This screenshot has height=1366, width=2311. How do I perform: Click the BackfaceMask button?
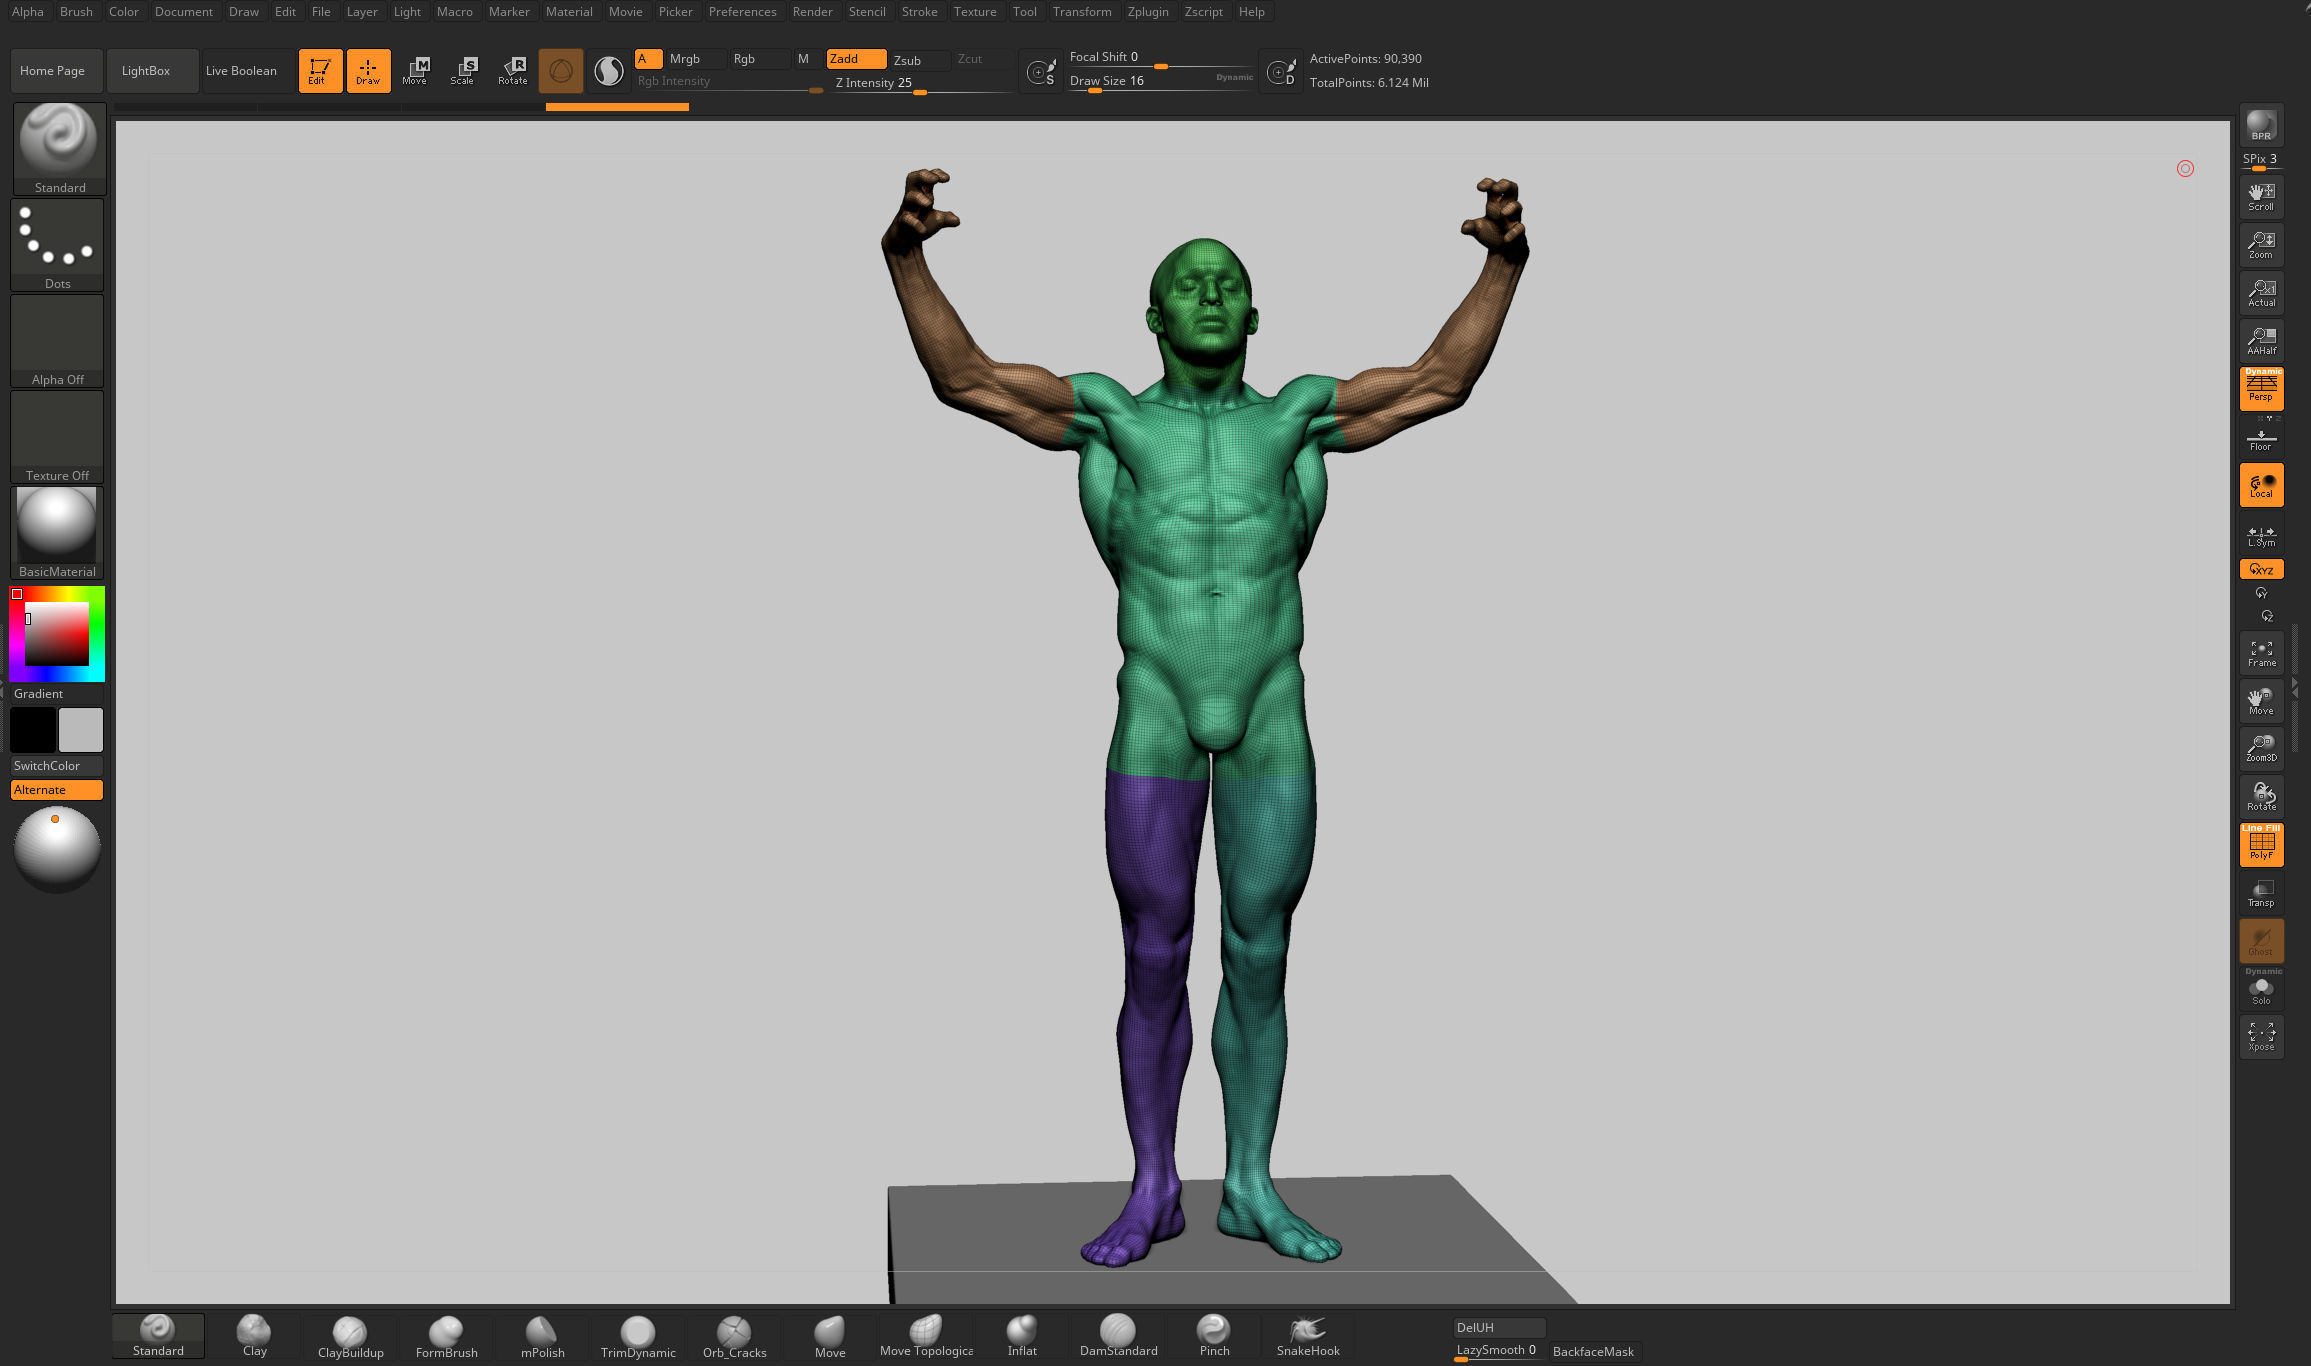point(1594,1352)
